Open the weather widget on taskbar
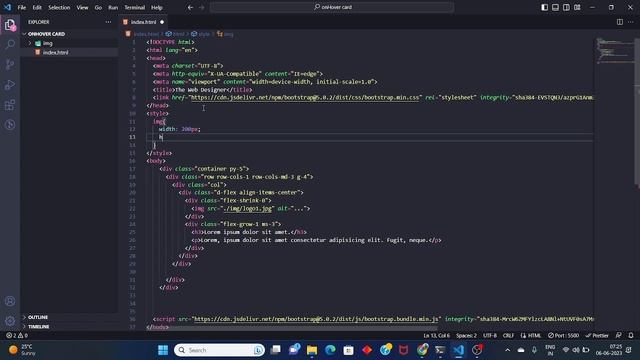Screen dimensions: 640x360 point(22,350)
